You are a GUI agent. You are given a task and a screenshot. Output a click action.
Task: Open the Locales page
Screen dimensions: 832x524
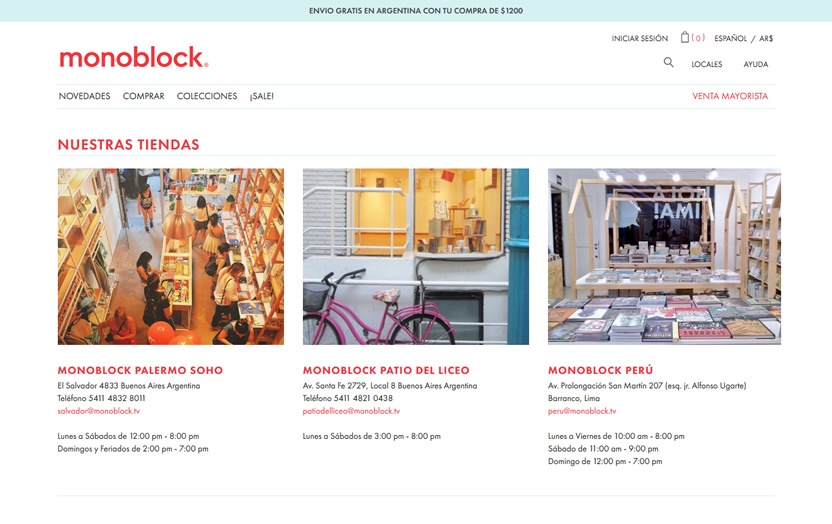pos(706,64)
